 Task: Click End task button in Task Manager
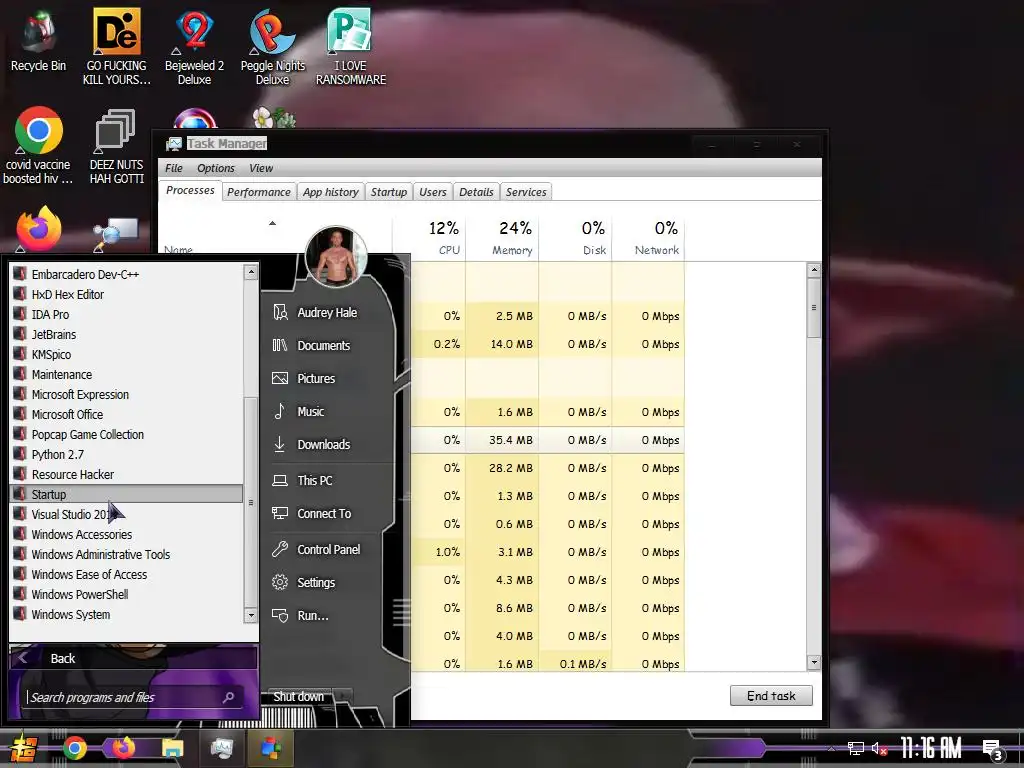point(771,696)
